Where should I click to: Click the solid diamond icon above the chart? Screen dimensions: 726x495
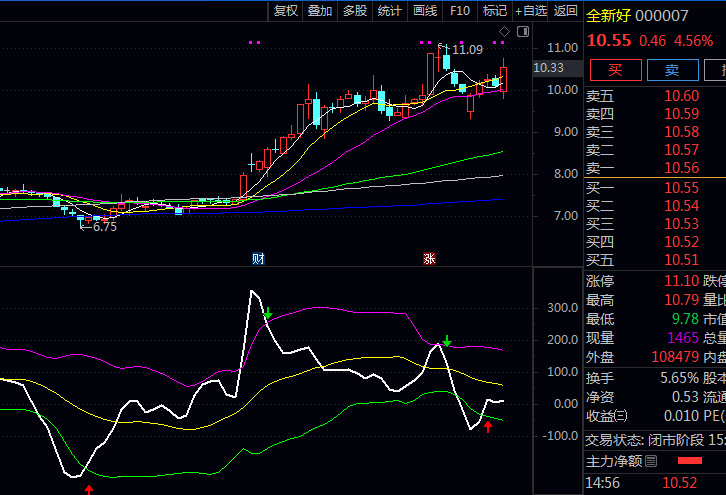pos(521,32)
